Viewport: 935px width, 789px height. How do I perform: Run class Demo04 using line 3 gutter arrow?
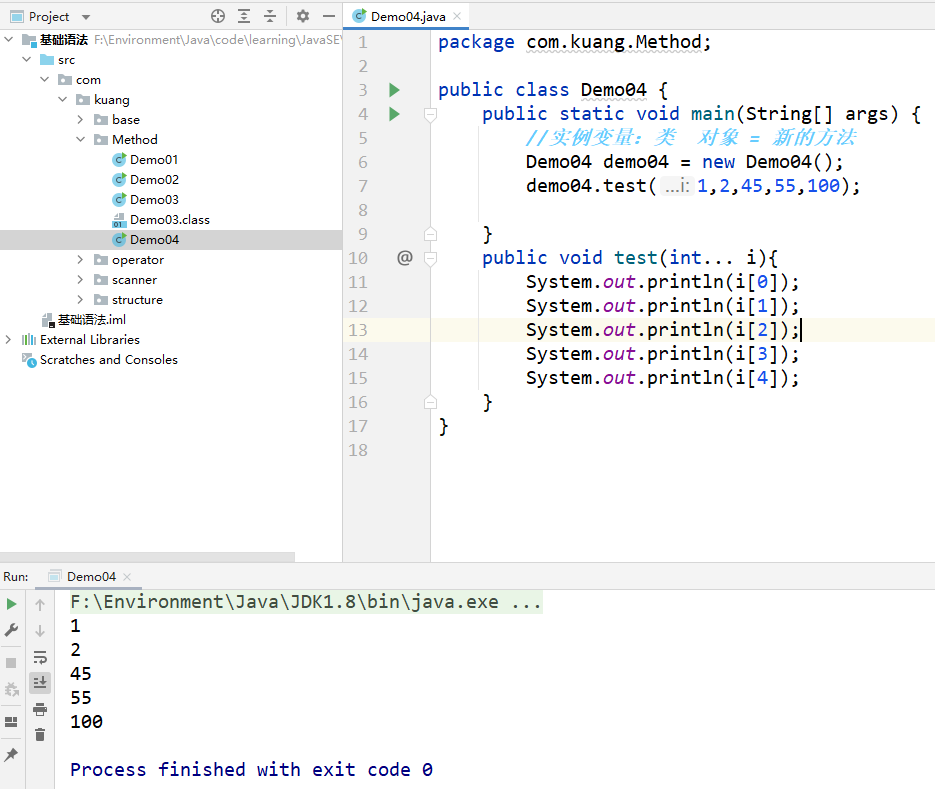tap(394, 90)
